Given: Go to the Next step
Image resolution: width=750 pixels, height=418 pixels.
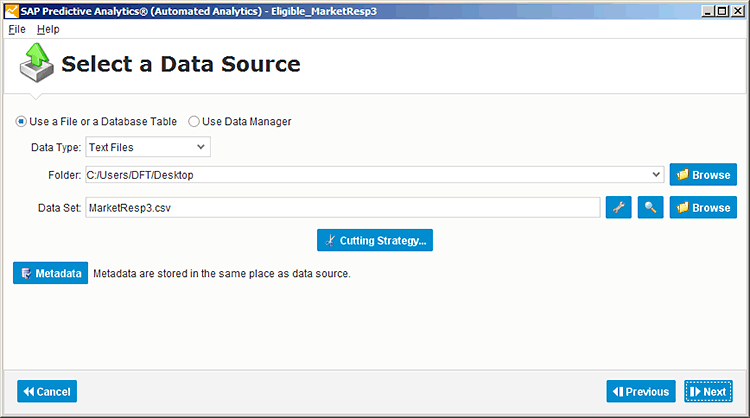Looking at the screenshot, I should (708, 391).
